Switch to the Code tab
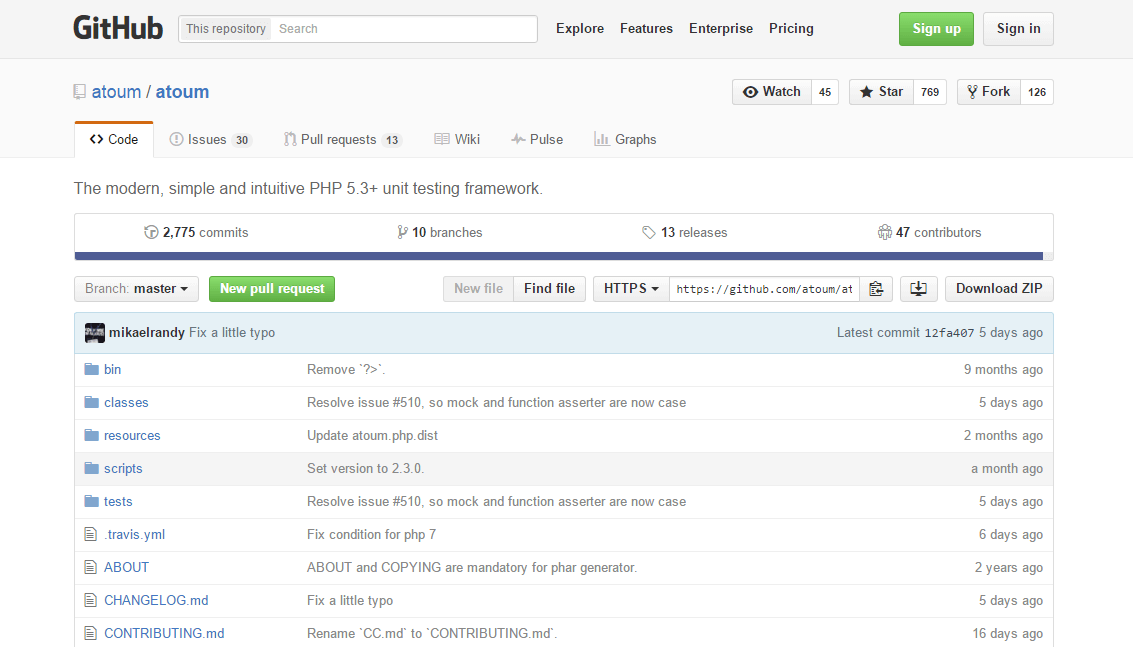The width and height of the screenshot is (1133, 647). tap(114, 140)
